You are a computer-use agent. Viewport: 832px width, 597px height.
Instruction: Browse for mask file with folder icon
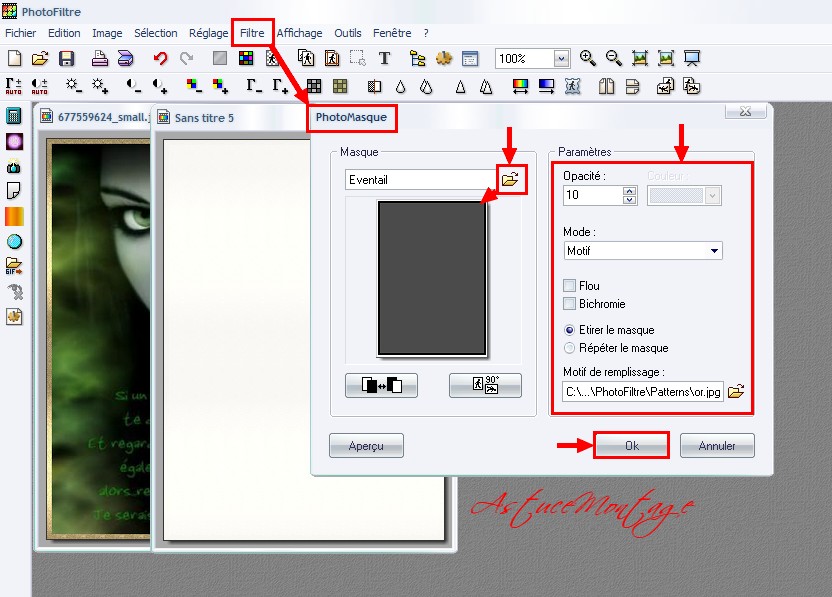[510, 179]
